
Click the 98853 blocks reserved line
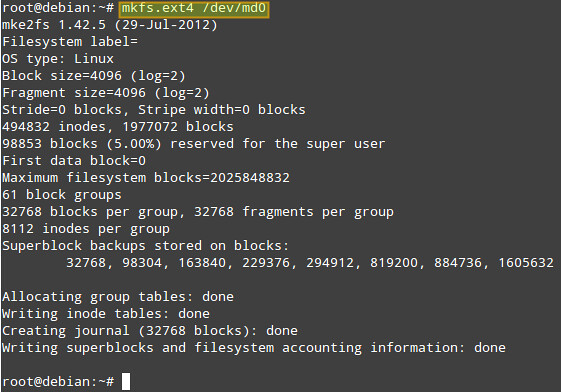pos(194,144)
